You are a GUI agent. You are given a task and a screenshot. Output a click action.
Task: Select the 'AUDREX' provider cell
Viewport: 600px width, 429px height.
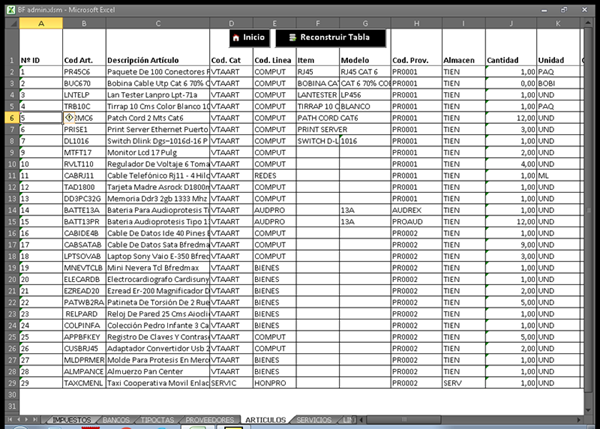[x=416, y=210]
